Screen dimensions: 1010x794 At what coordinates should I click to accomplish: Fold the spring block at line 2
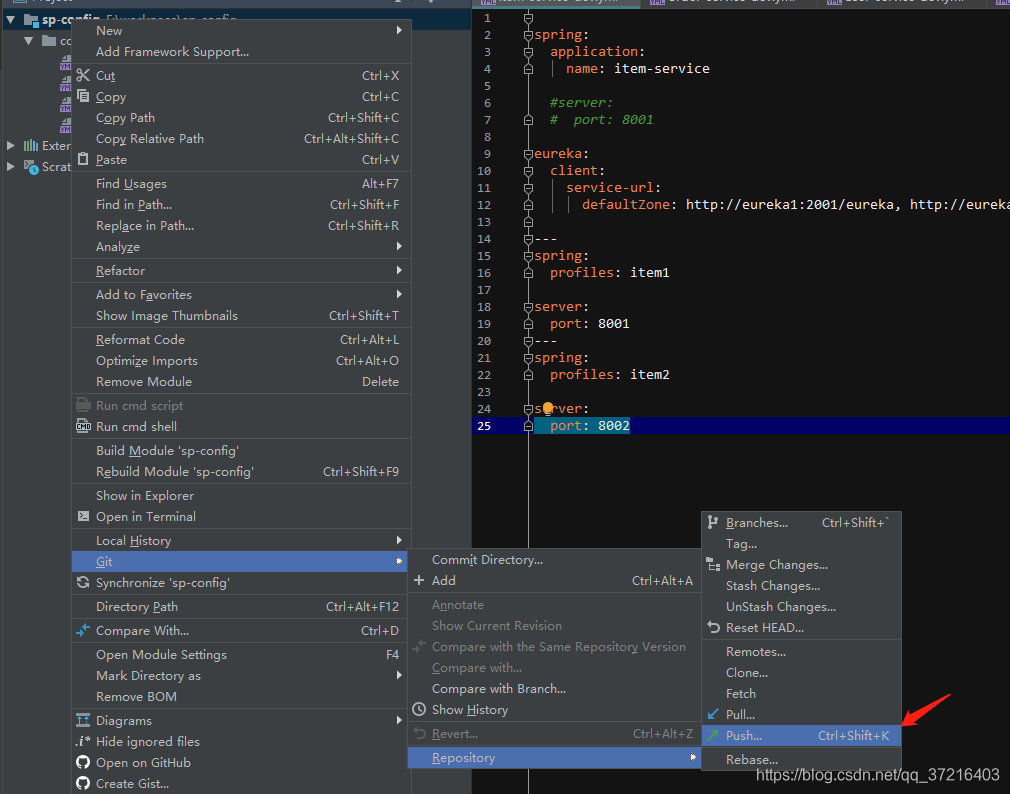tap(528, 35)
